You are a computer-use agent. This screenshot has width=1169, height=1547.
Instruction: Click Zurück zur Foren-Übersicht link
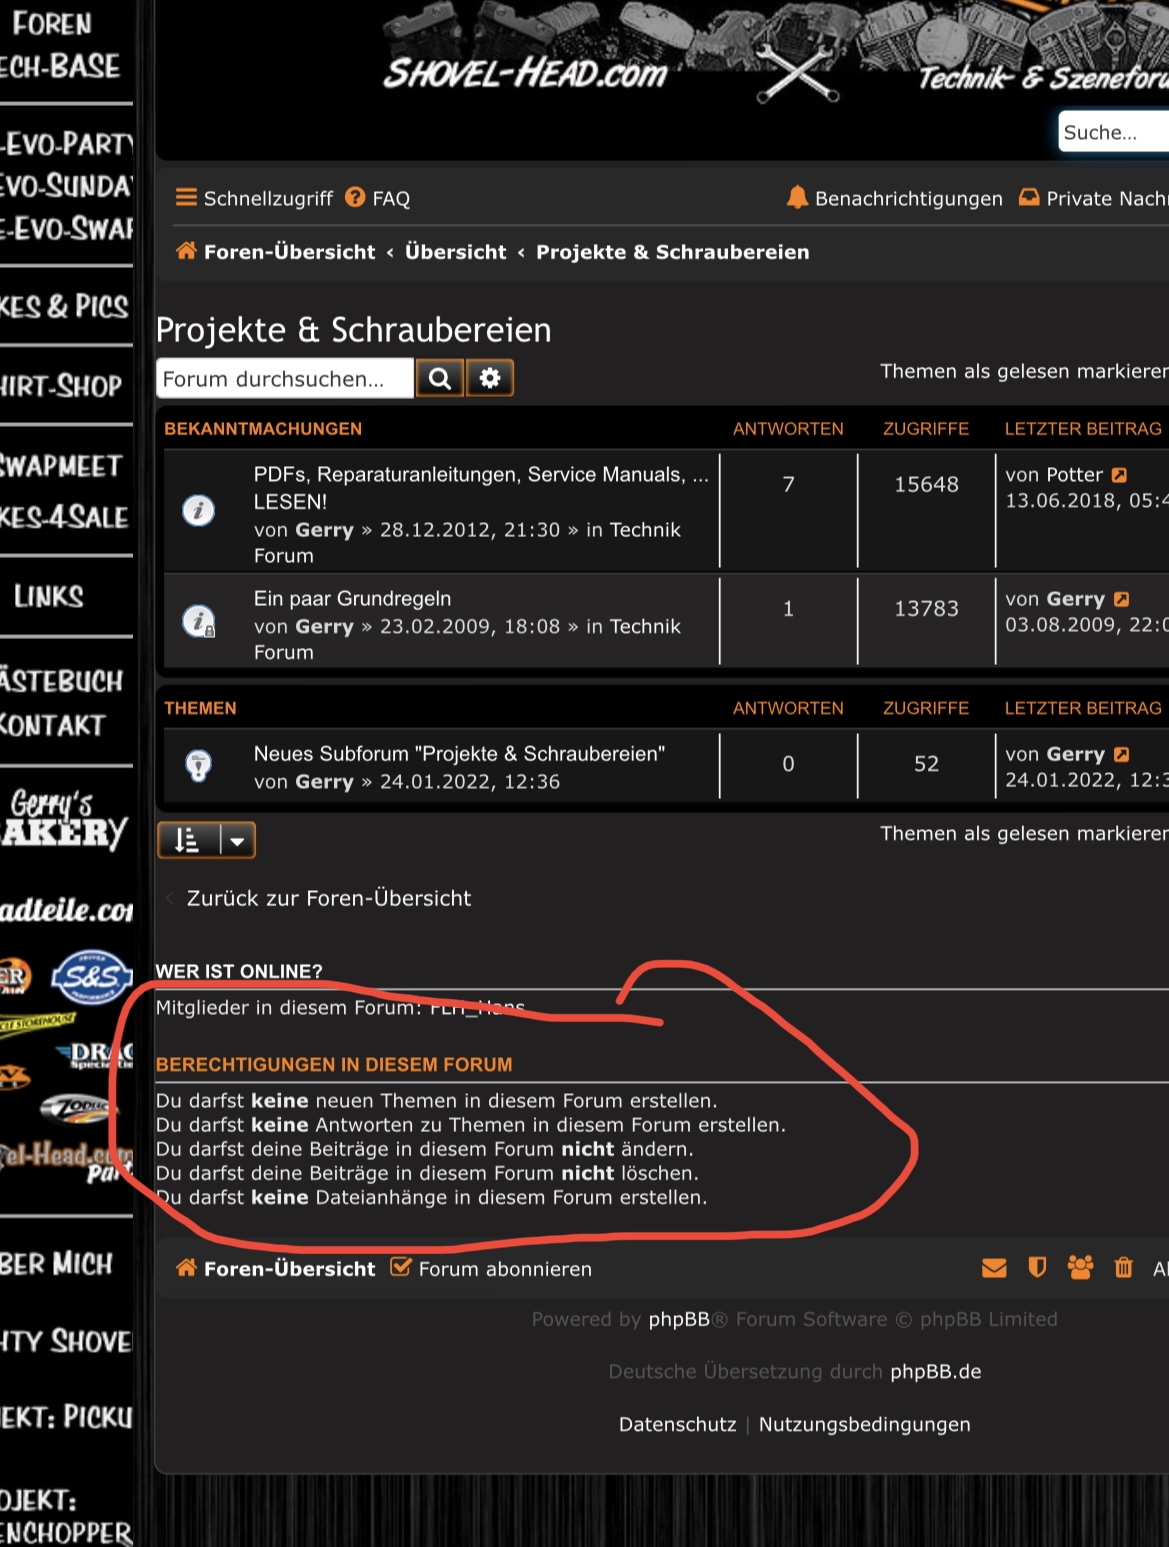coord(328,898)
